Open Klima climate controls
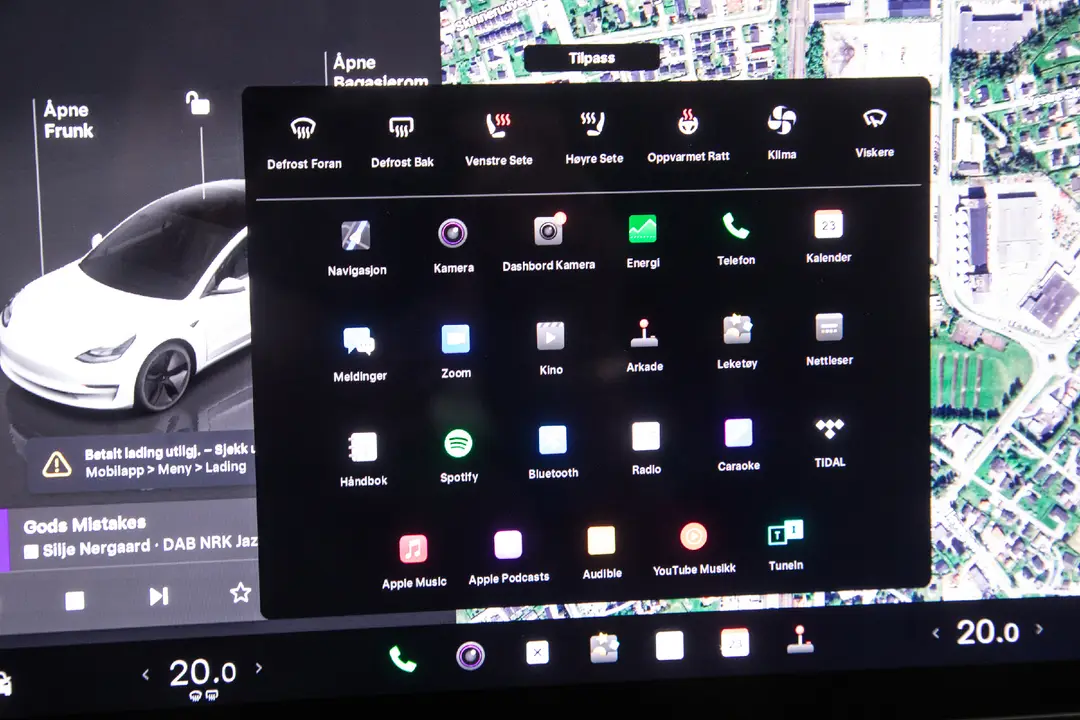The height and width of the screenshot is (720, 1080). (x=782, y=133)
